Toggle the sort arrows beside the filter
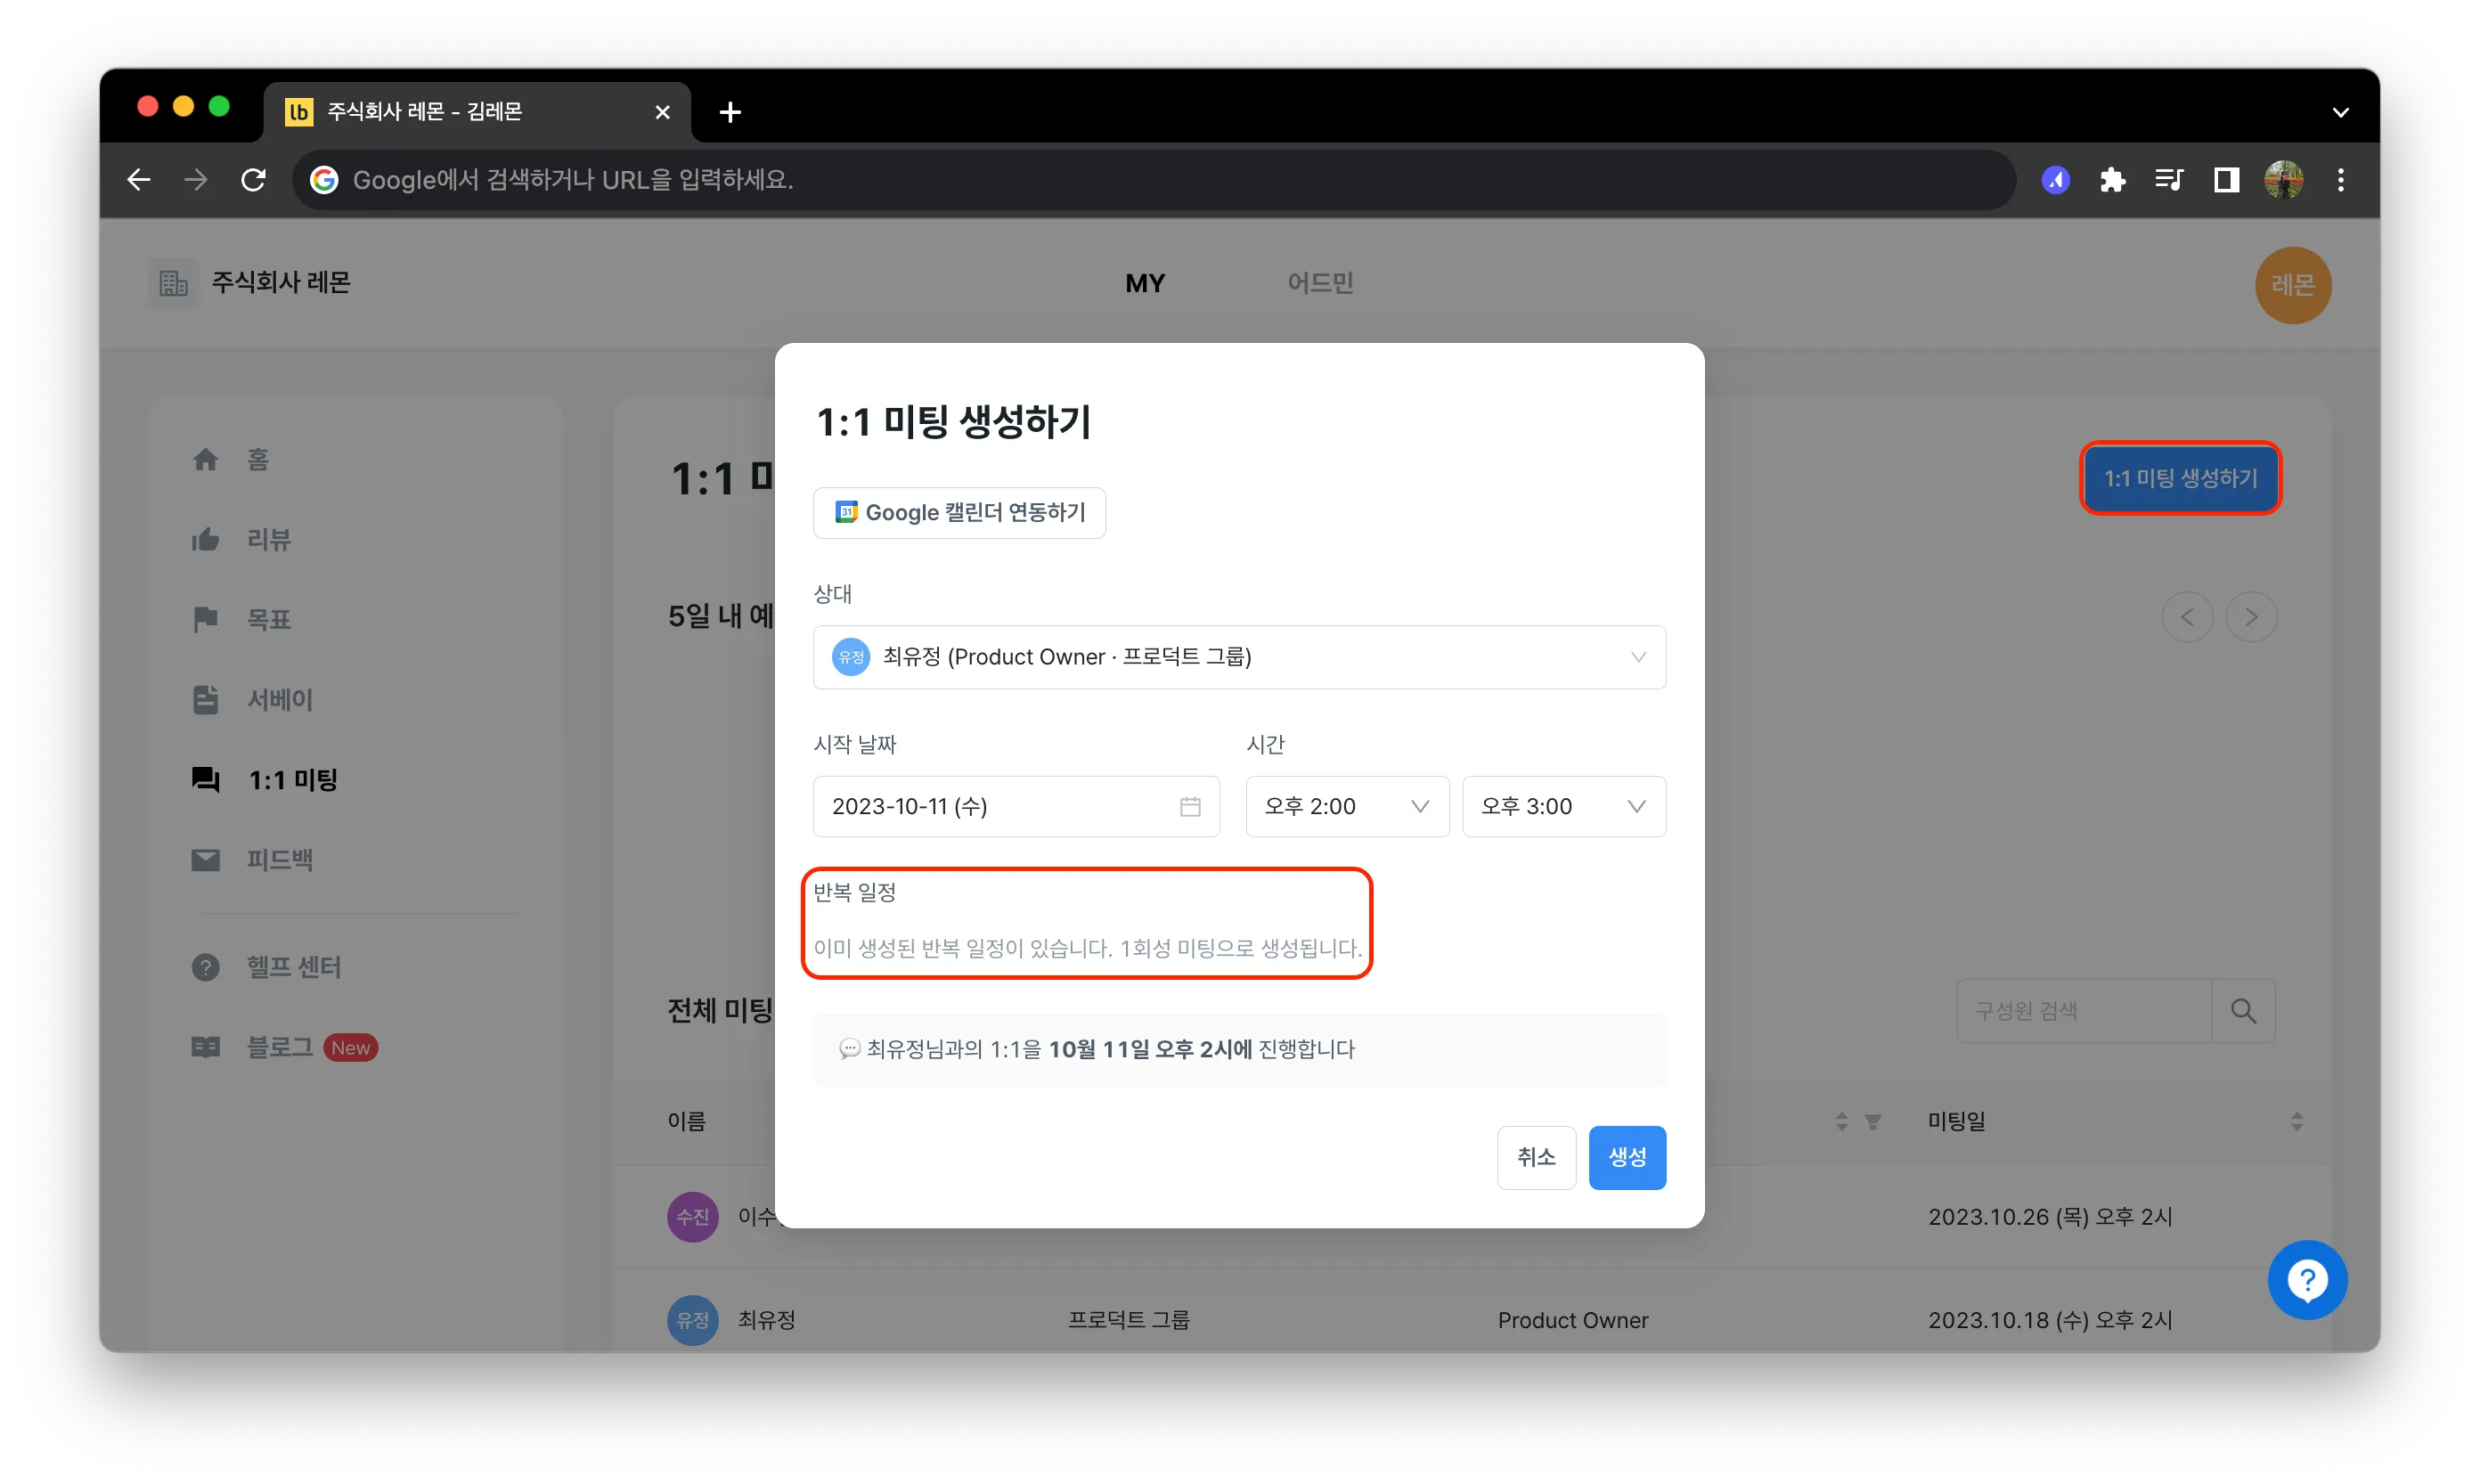 coord(1841,1122)
